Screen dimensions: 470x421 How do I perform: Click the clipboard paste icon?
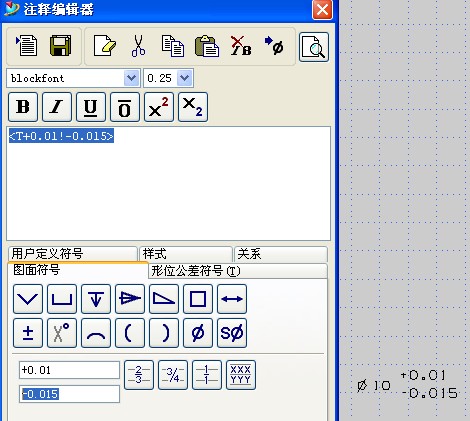pyautogui.click(x=207, y=46)
